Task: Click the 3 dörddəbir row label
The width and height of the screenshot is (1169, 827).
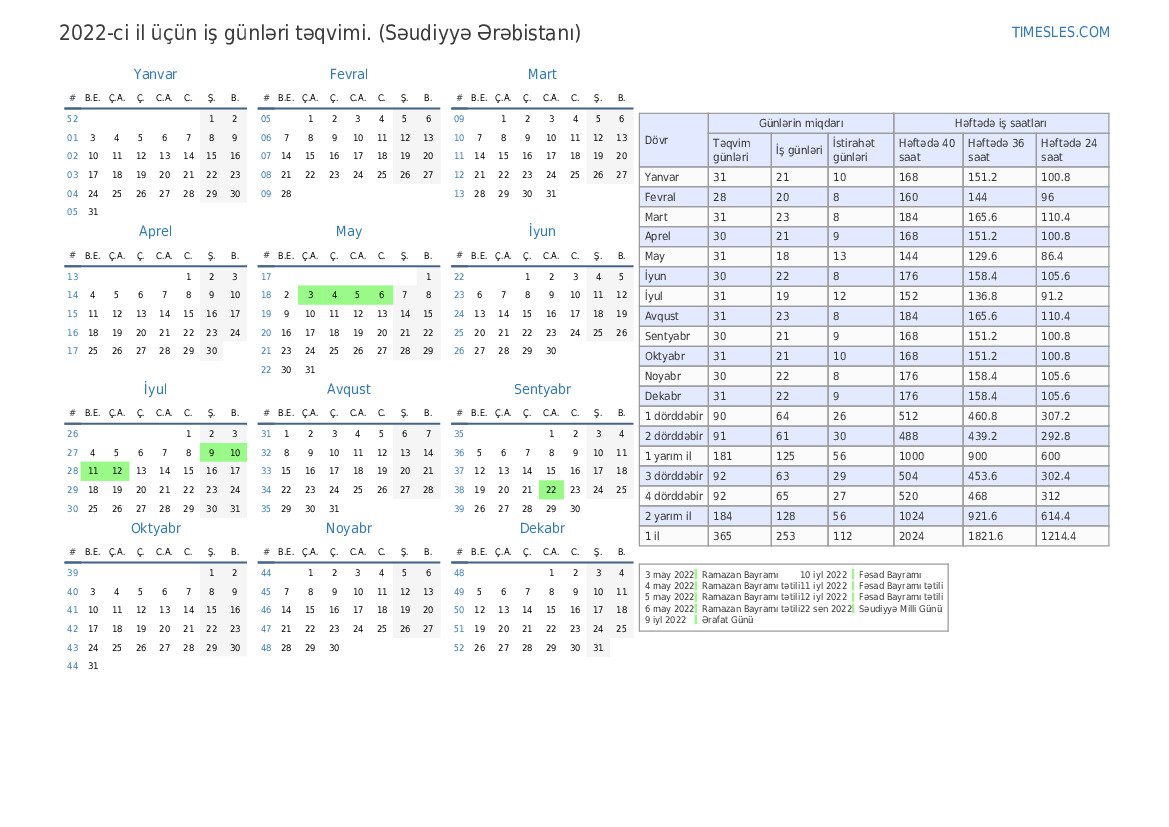Action: tap(674, 476)
